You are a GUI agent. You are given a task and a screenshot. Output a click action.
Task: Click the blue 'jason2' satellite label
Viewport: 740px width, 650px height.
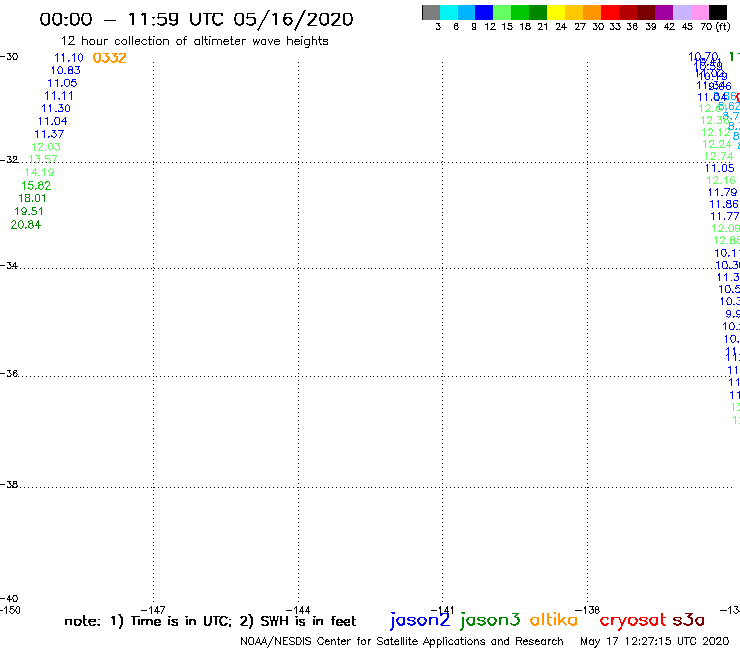click(x=420, y=620)
